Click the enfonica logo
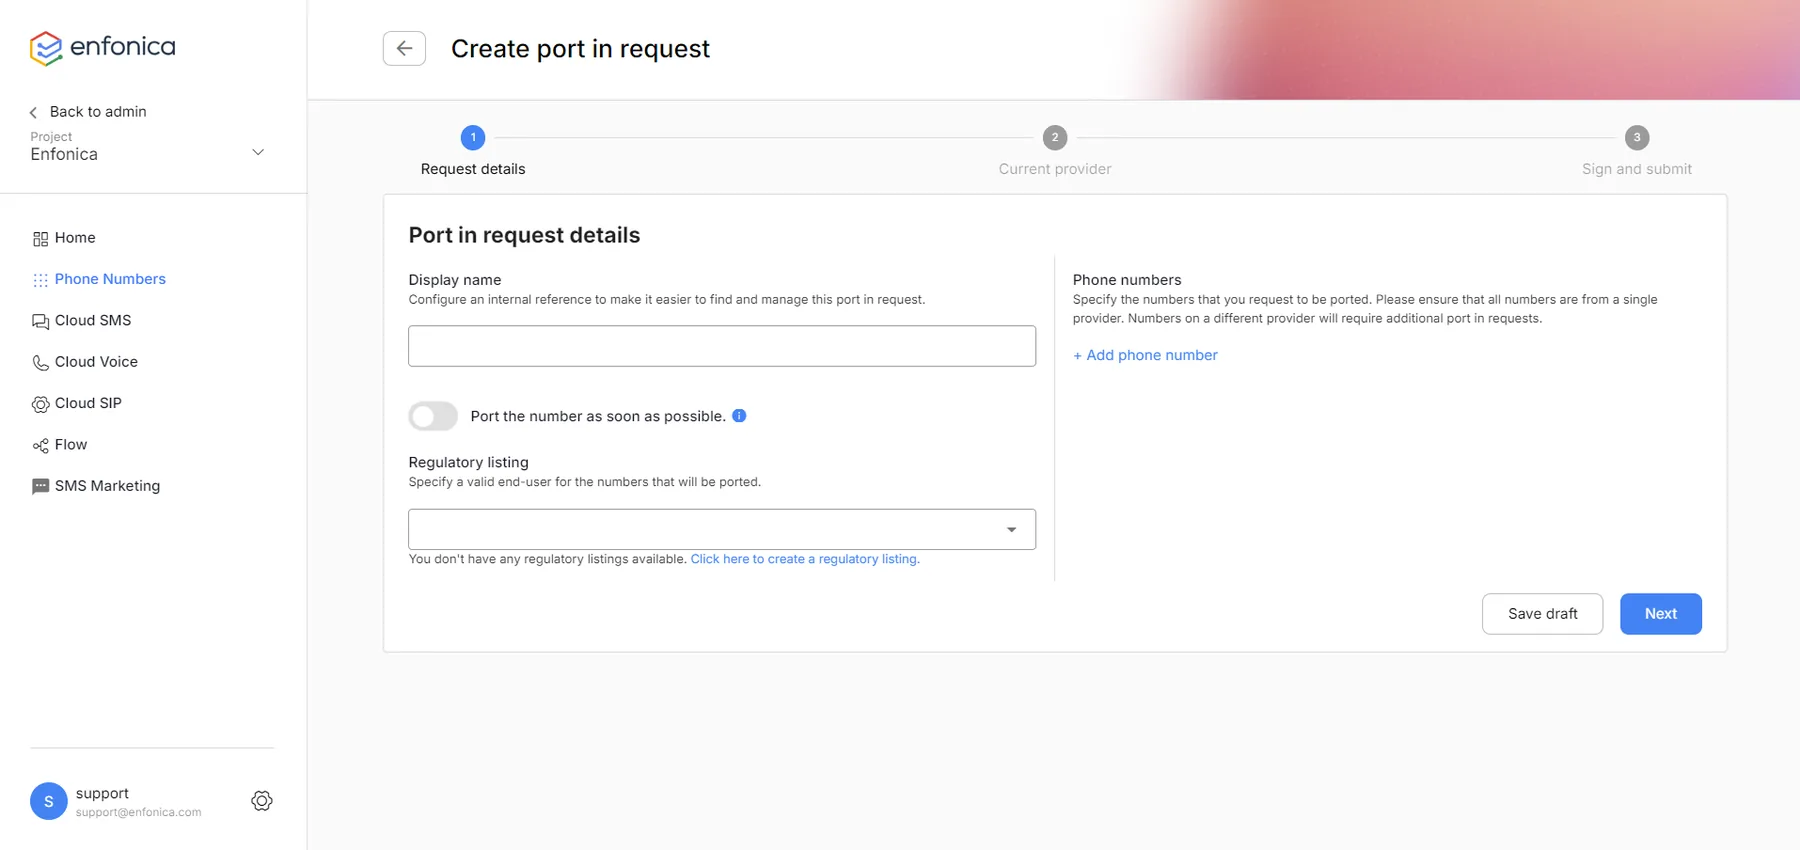The image size is (1800, 850). click(102, 47)
